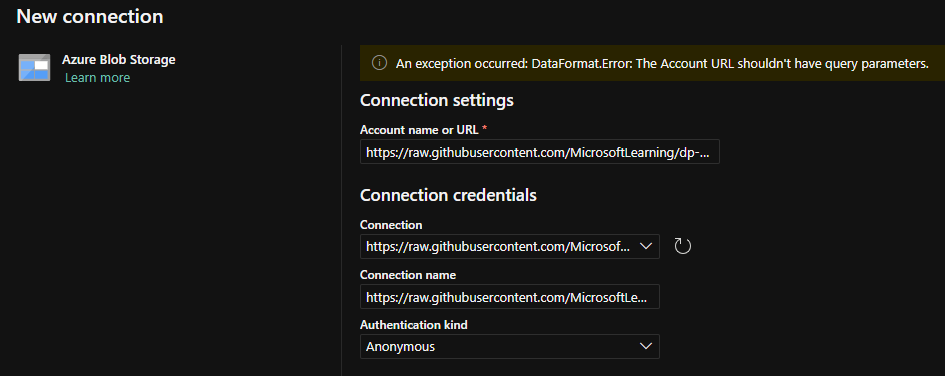
Task: Click the Connection credentials heading
Action: pos(448,195)
